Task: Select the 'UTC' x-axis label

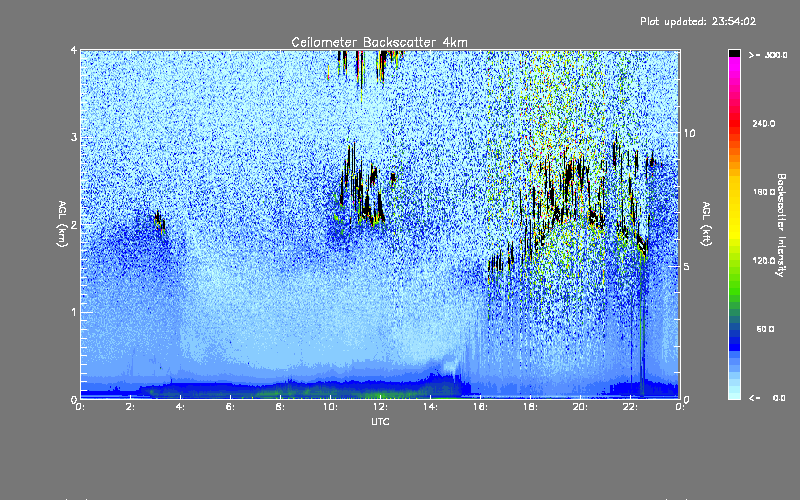Action: (x=380, y=421)
